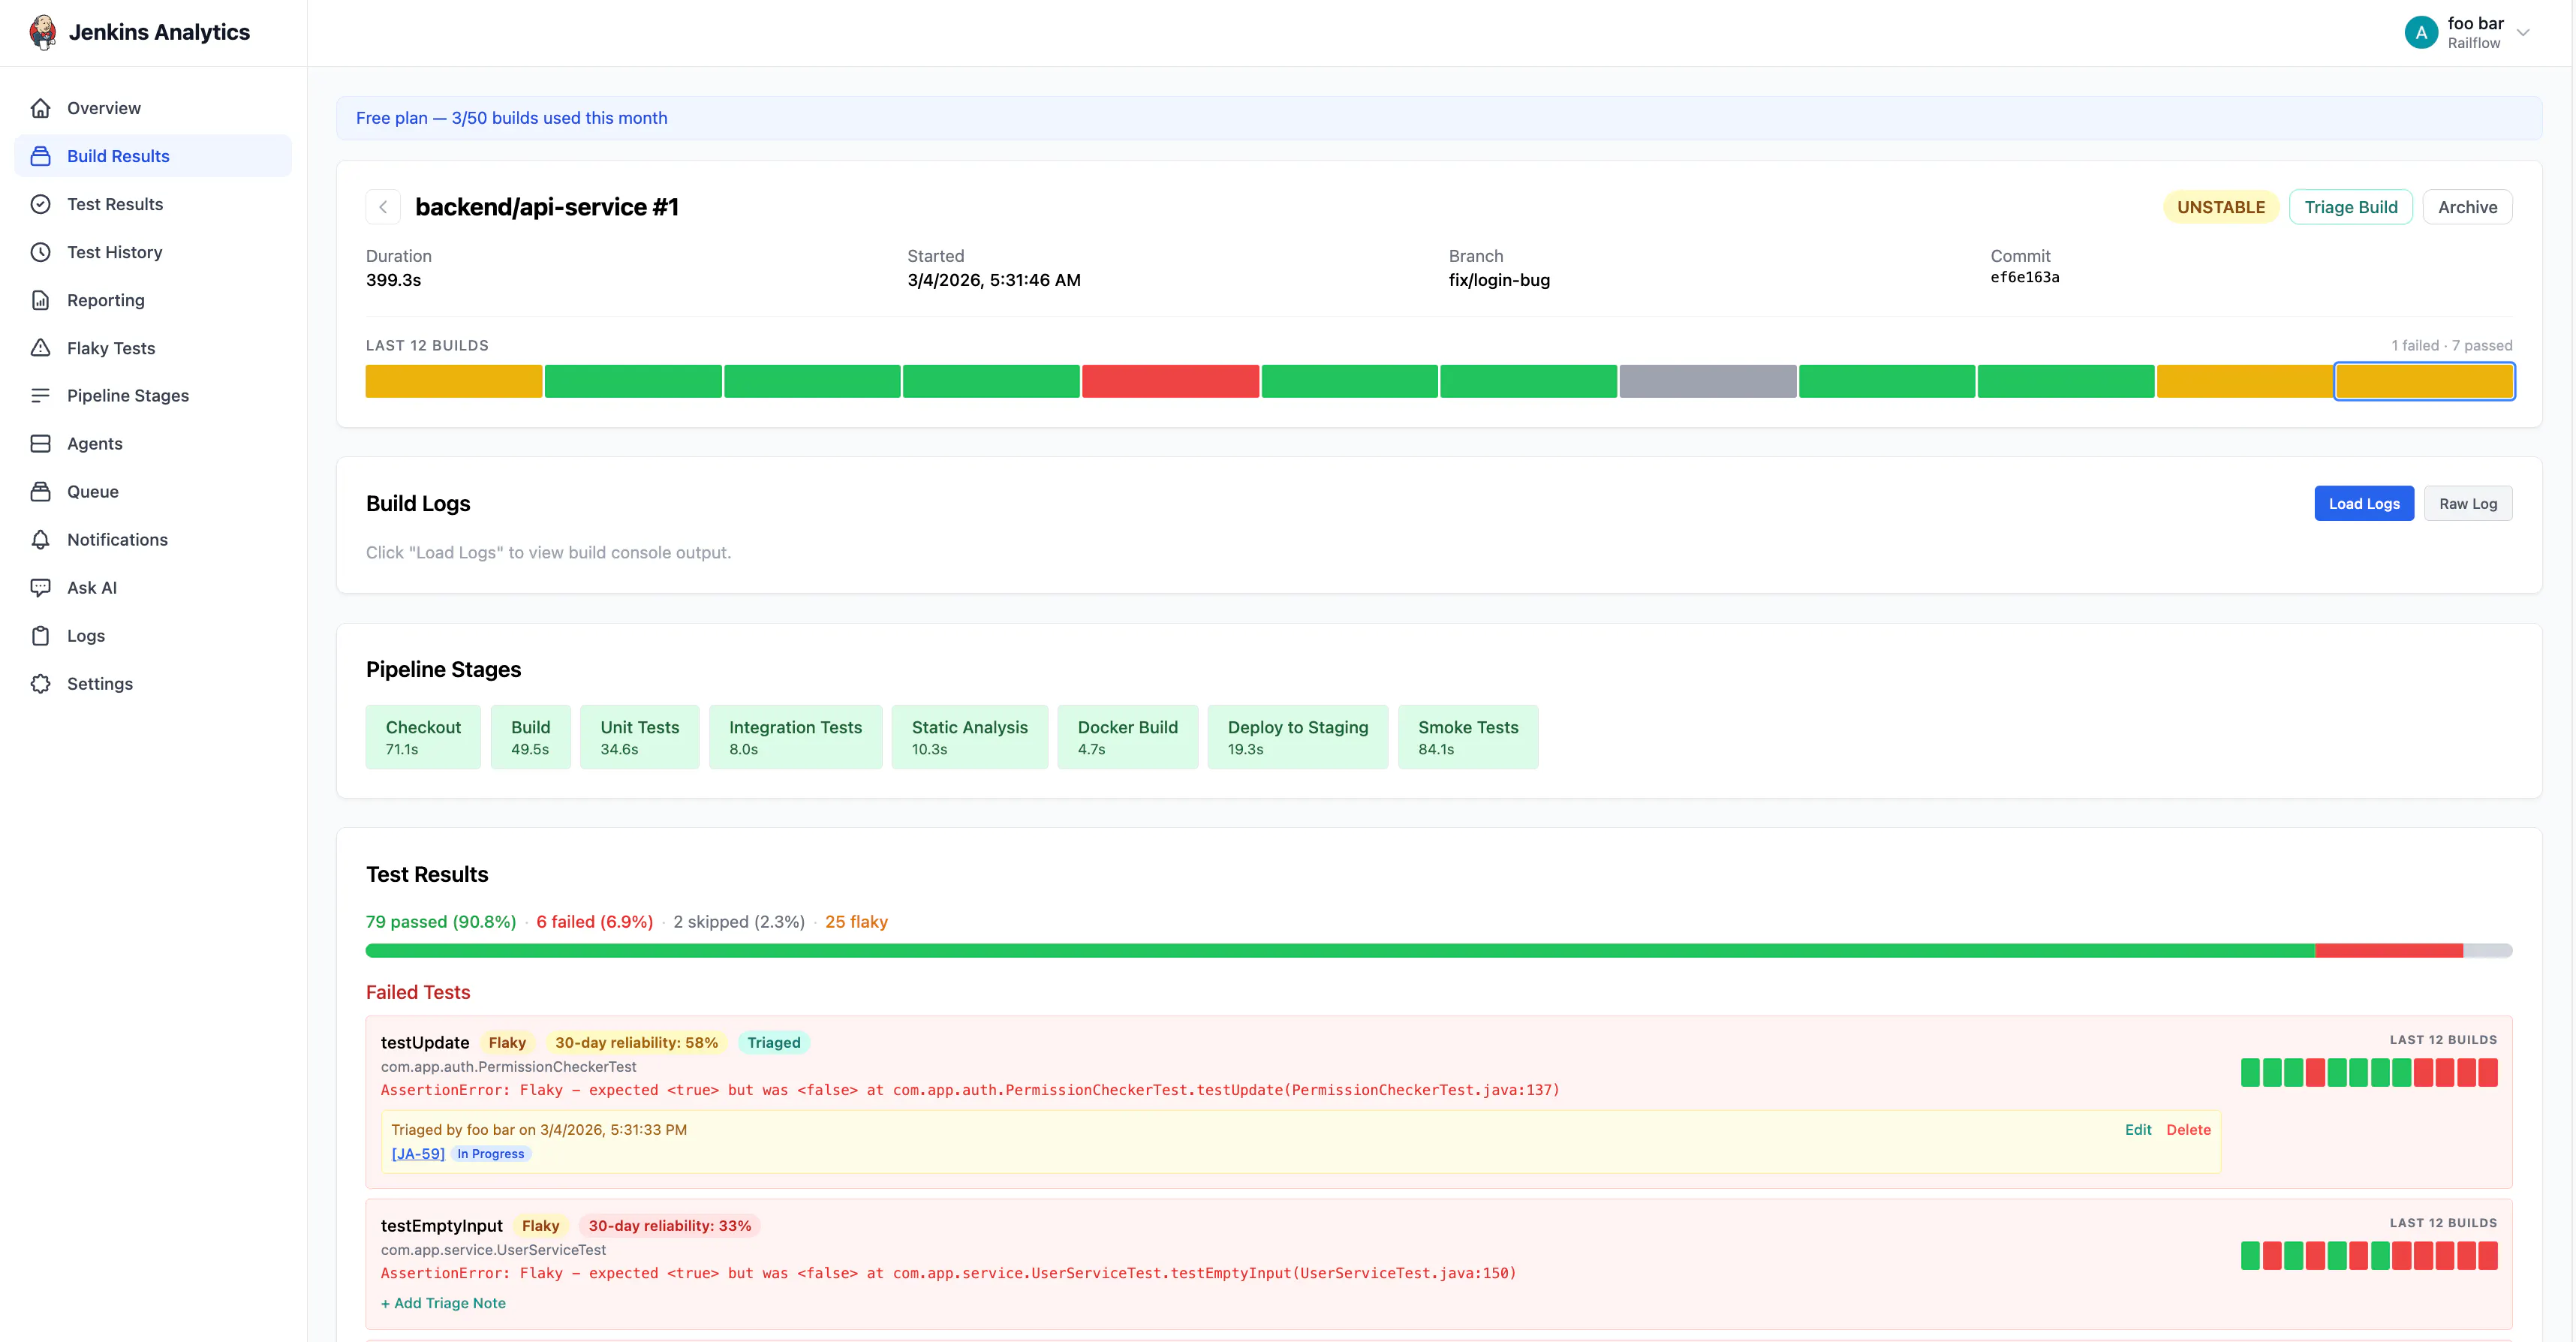
Task: Click the testUpdate failed test name
Action: tap(425, 1042)
